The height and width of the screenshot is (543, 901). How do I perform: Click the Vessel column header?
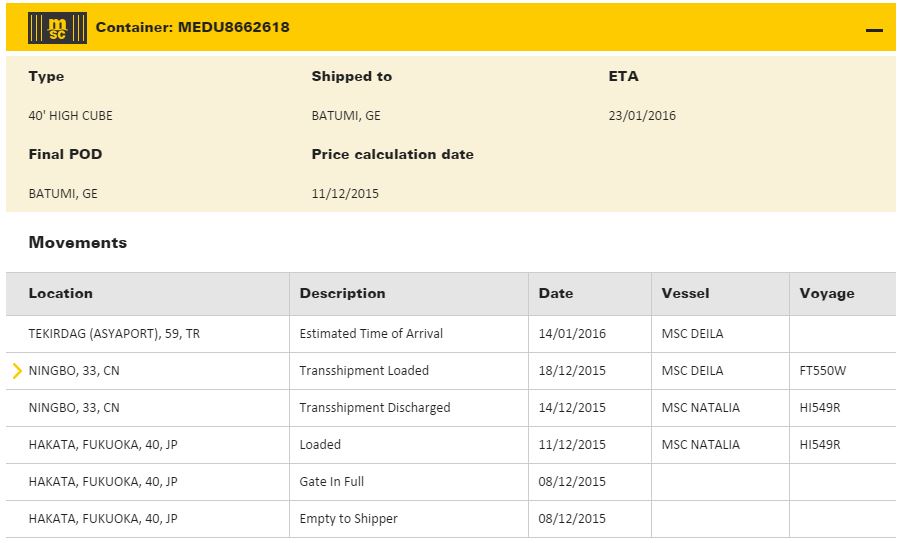click(685, 294)
